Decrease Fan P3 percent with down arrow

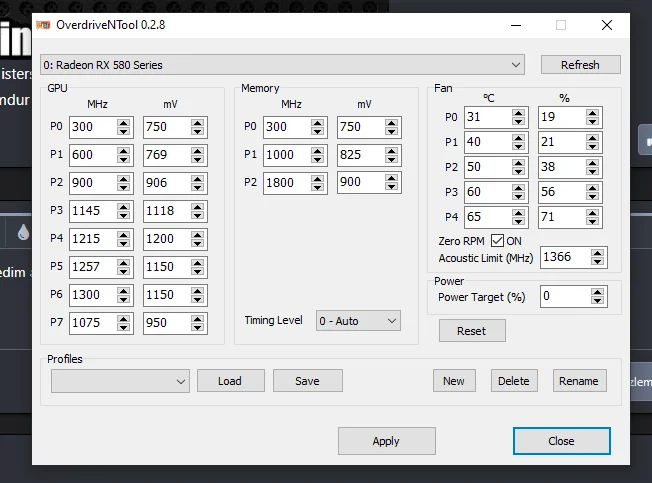(x=592, y=196)
